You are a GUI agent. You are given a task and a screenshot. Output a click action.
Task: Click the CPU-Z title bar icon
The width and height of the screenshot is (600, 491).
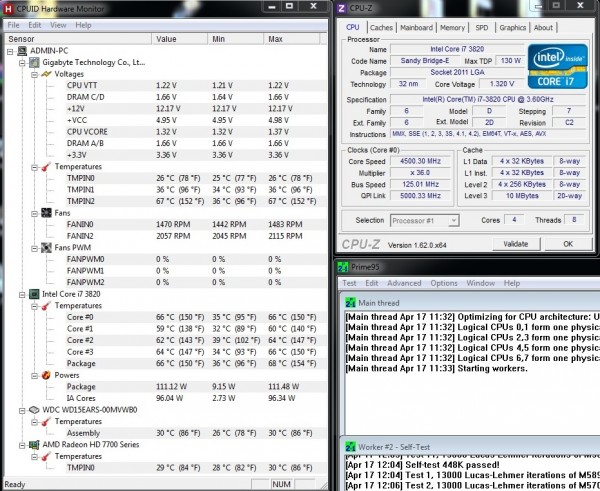[x=341, y=8]
